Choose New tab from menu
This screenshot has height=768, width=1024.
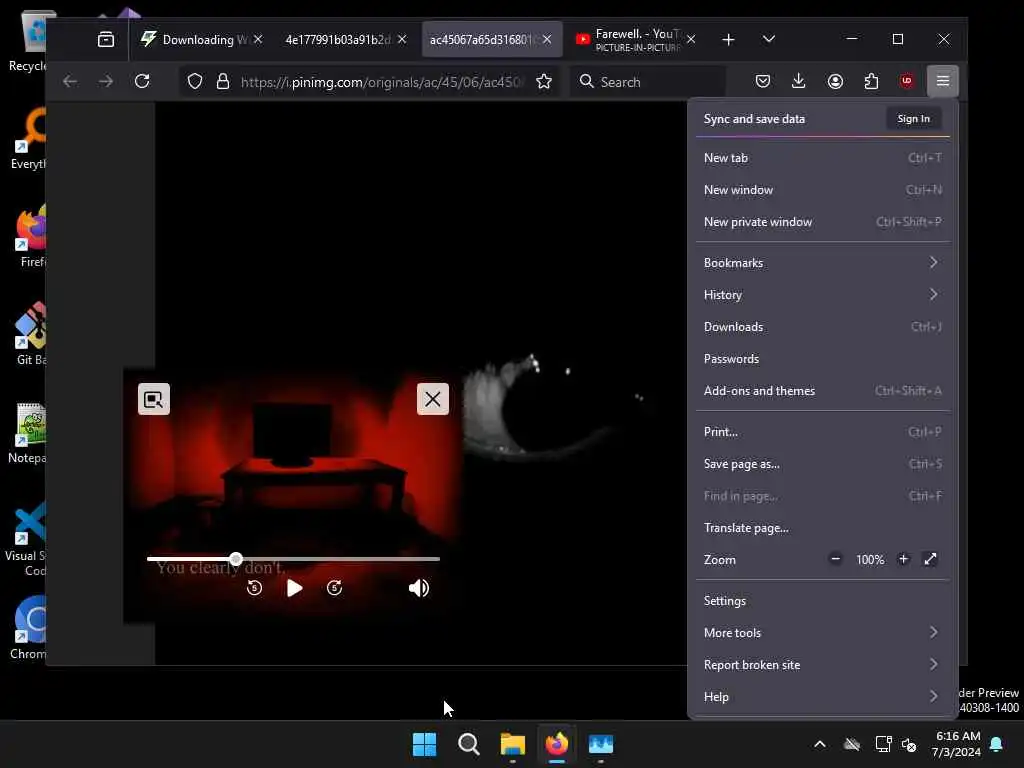(x=822, y=157)
